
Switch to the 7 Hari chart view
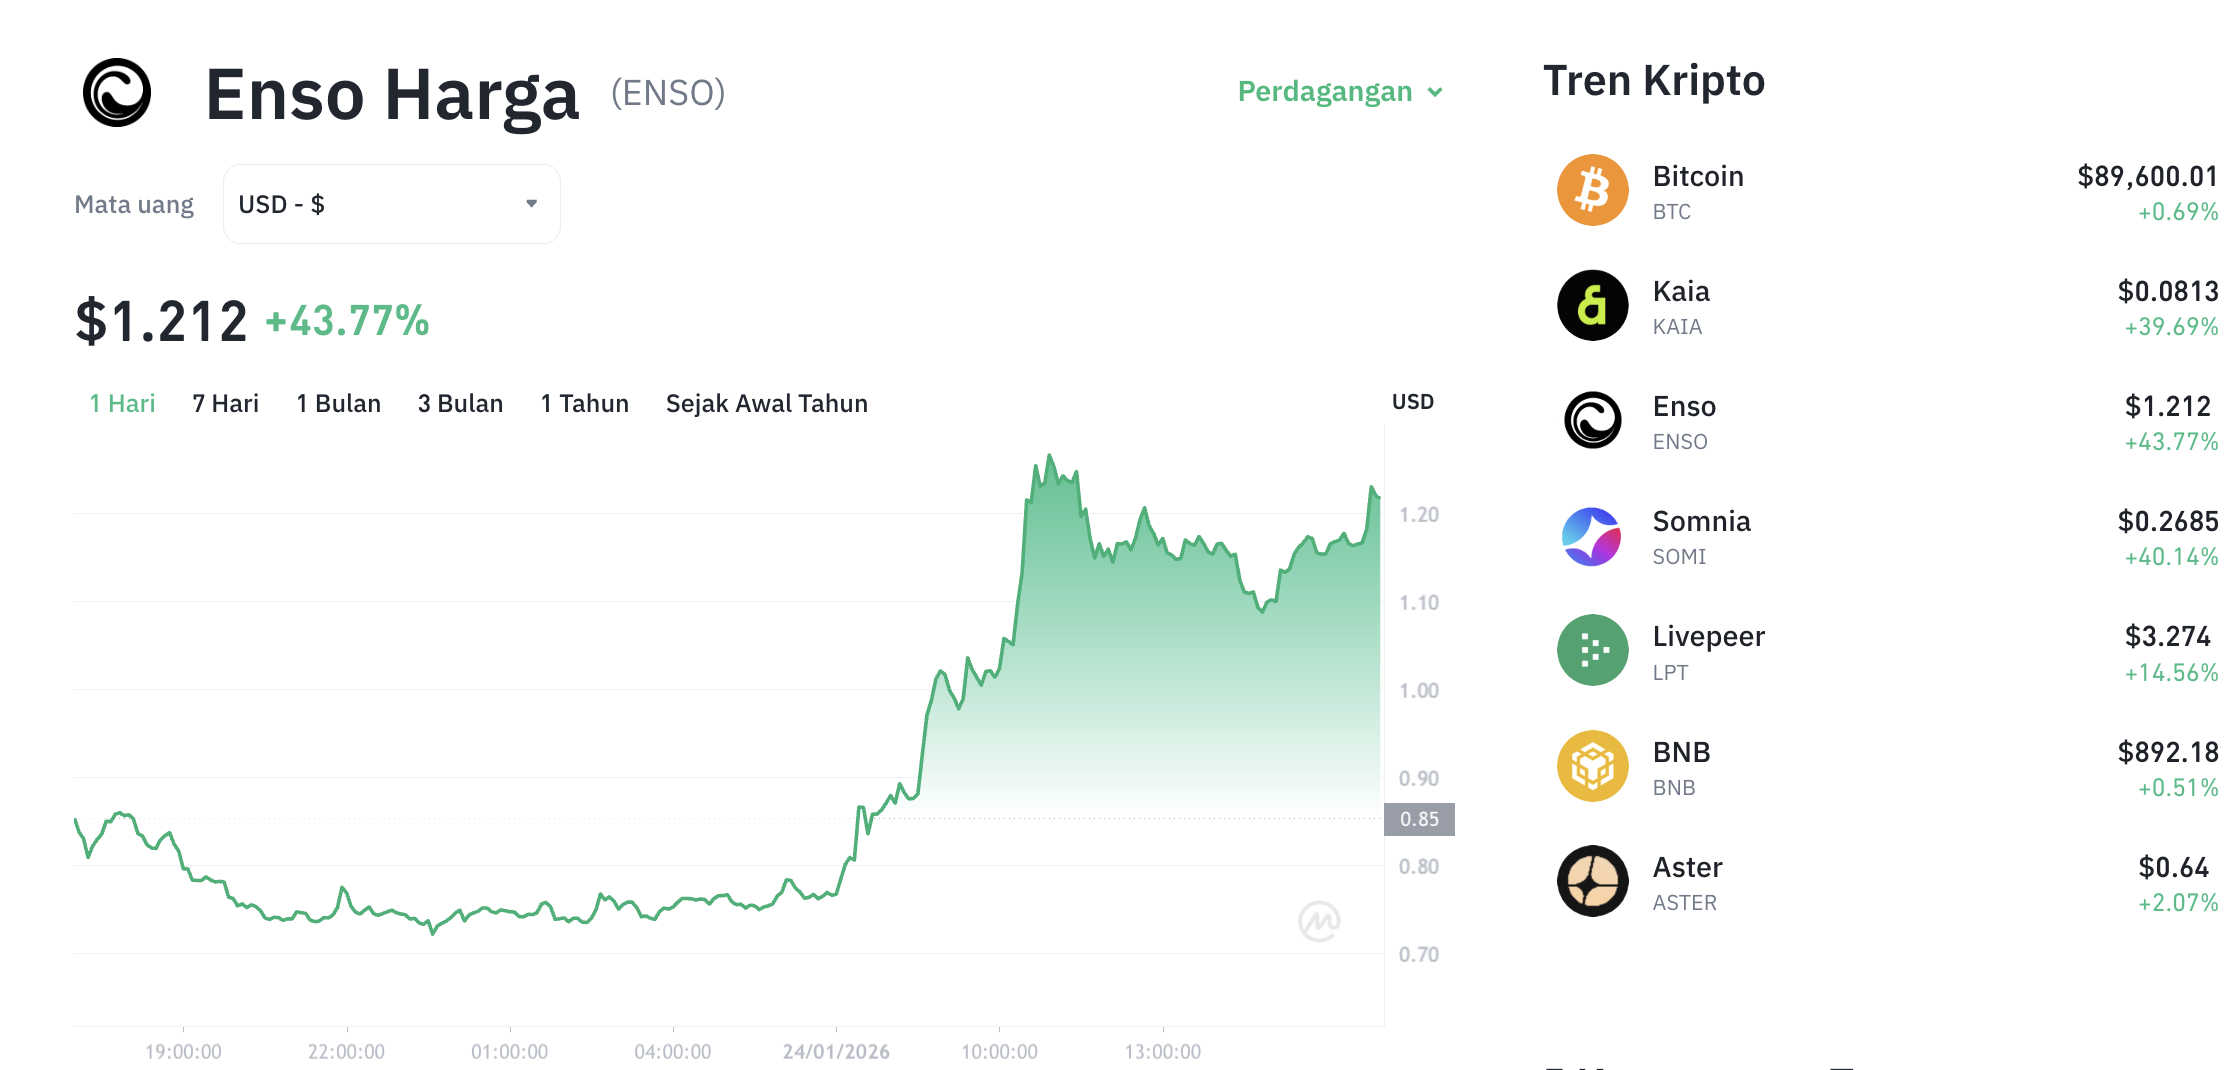(x=224, y=403)
